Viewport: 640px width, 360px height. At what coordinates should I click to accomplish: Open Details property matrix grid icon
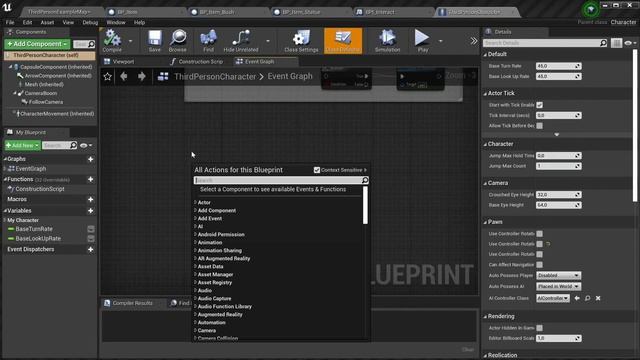point(616,42)
